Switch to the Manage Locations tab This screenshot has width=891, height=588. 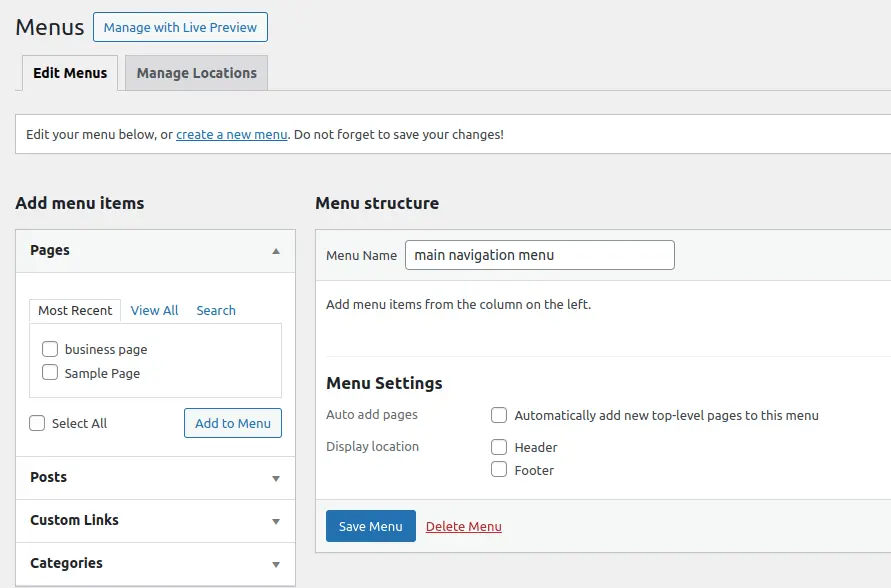pyautogui.click(x=195, y=73)
